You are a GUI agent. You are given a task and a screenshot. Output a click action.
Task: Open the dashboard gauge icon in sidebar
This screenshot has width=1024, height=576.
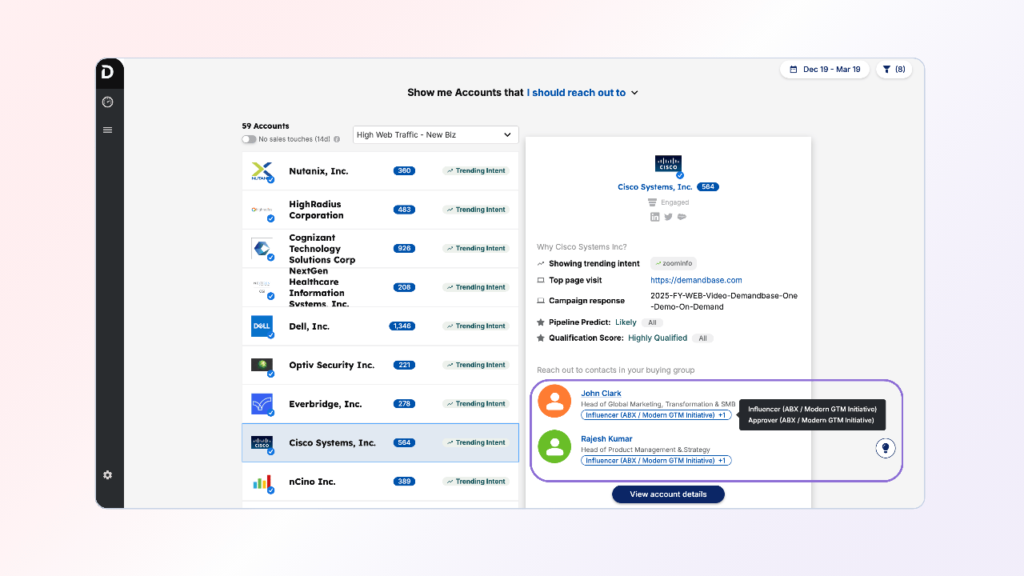[x=108, y=102]
